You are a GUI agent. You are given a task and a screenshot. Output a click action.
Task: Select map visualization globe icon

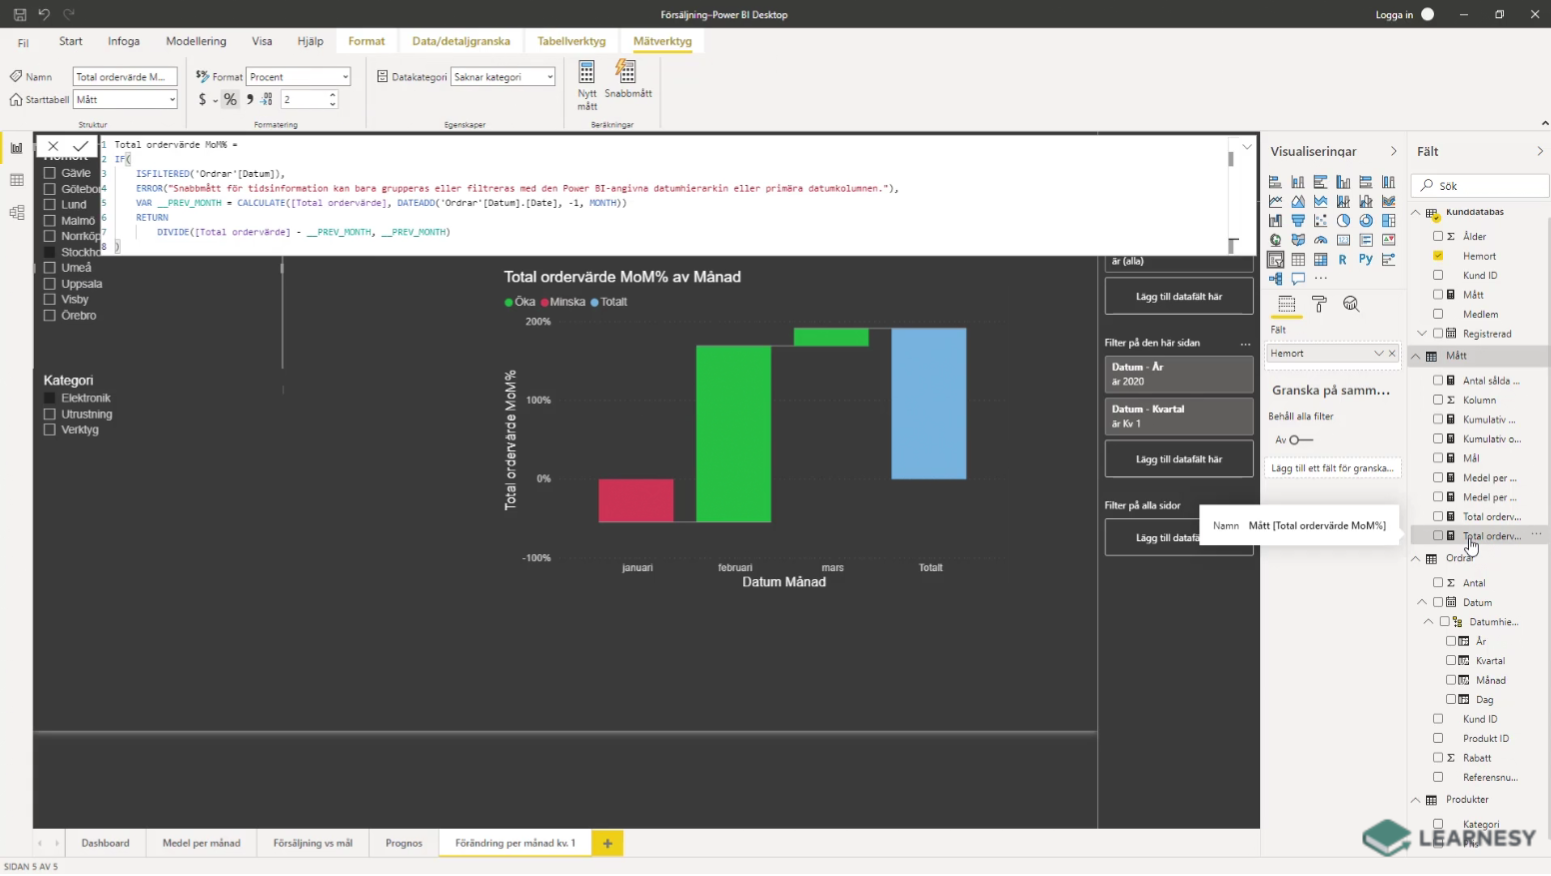[1275, 240]
